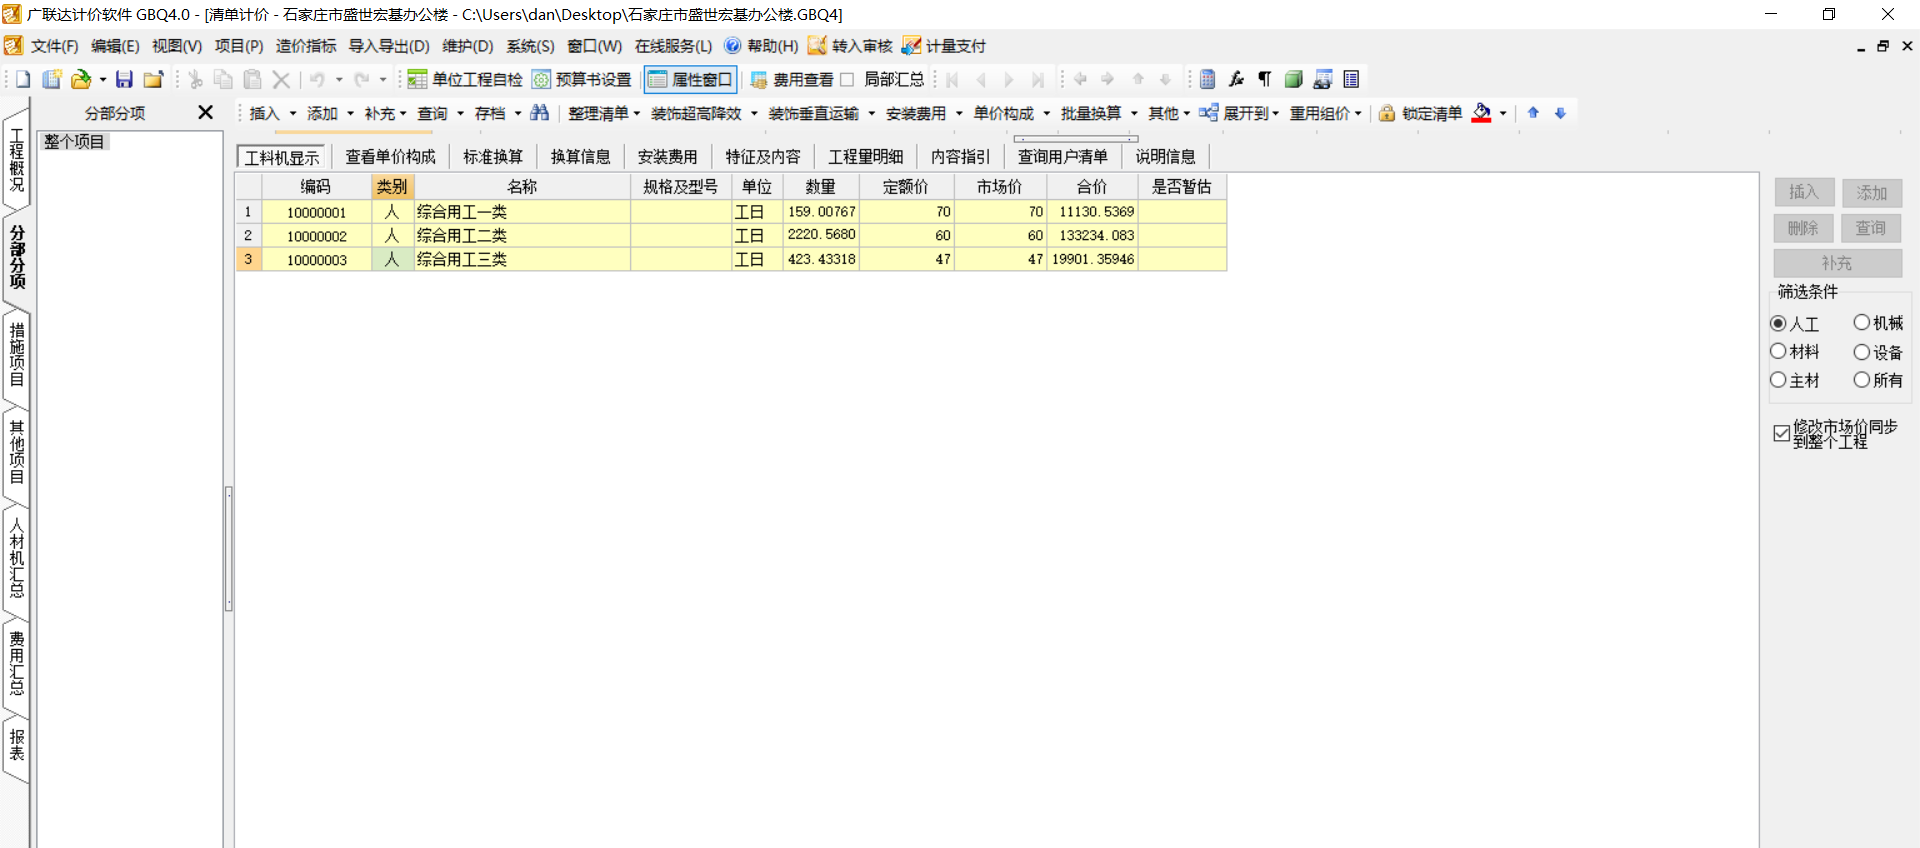Open 预算书设置 budget settings

(582, 79)
